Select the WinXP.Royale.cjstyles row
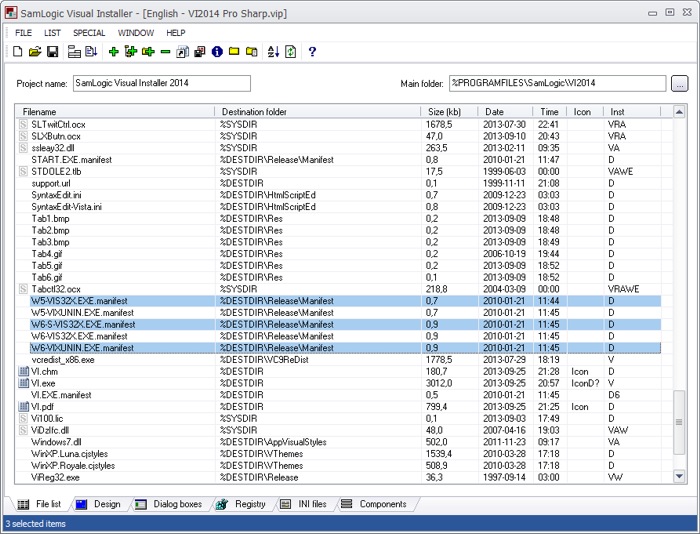This screenshot has height=534, width=700. coord(338,466)
